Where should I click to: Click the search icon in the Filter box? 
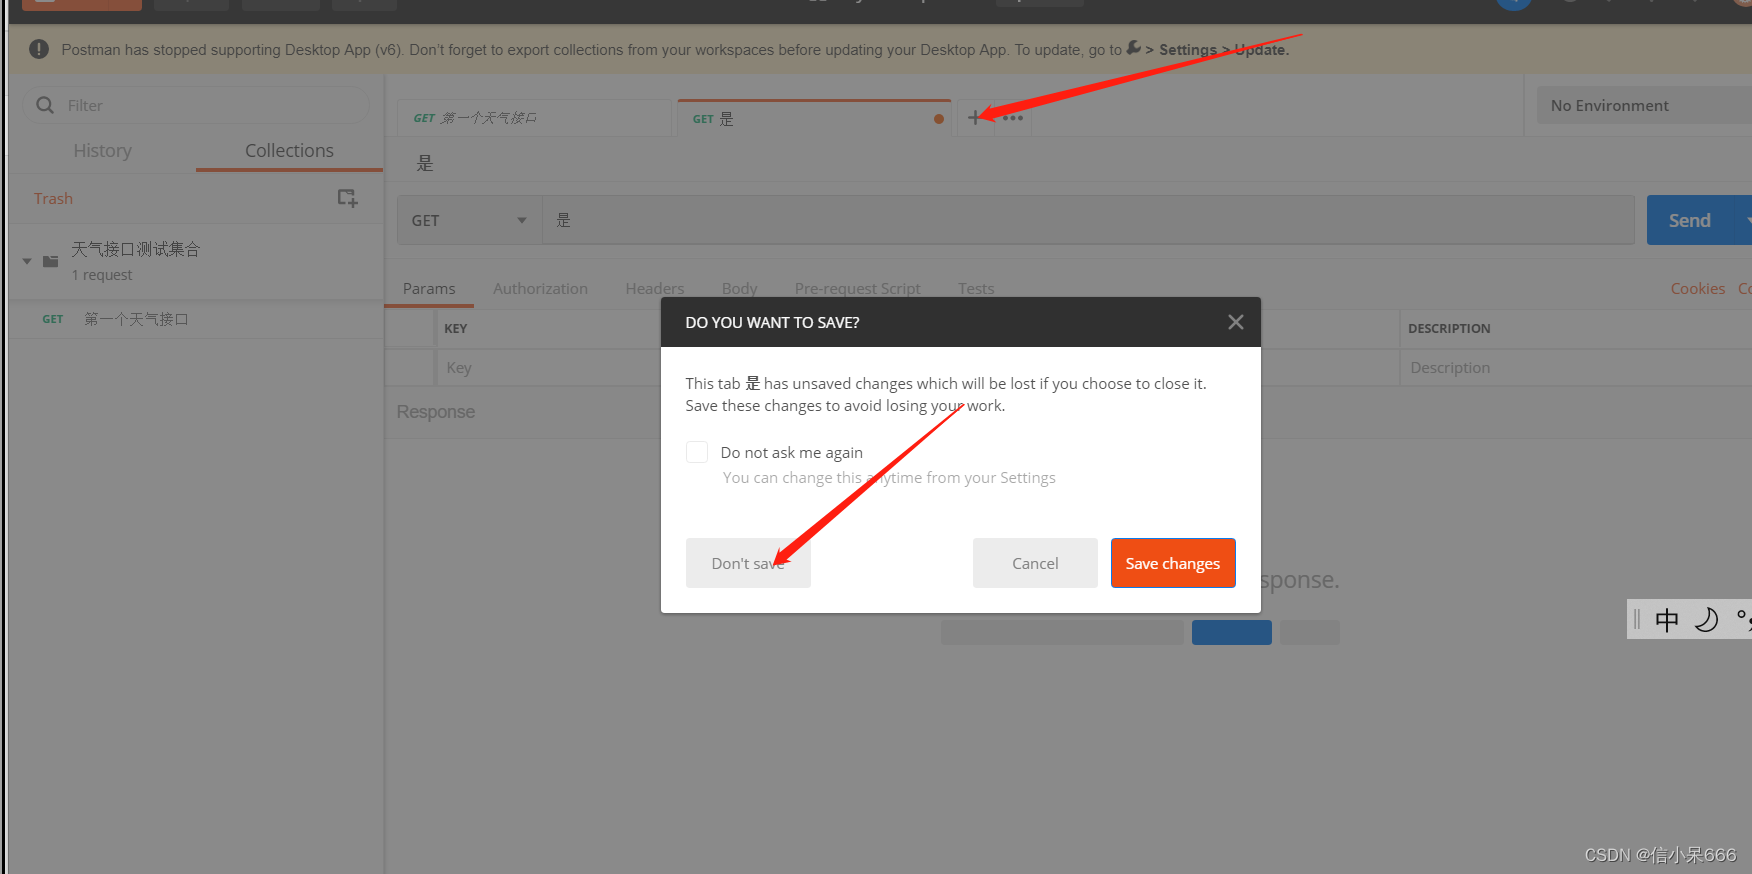(45, 105)
